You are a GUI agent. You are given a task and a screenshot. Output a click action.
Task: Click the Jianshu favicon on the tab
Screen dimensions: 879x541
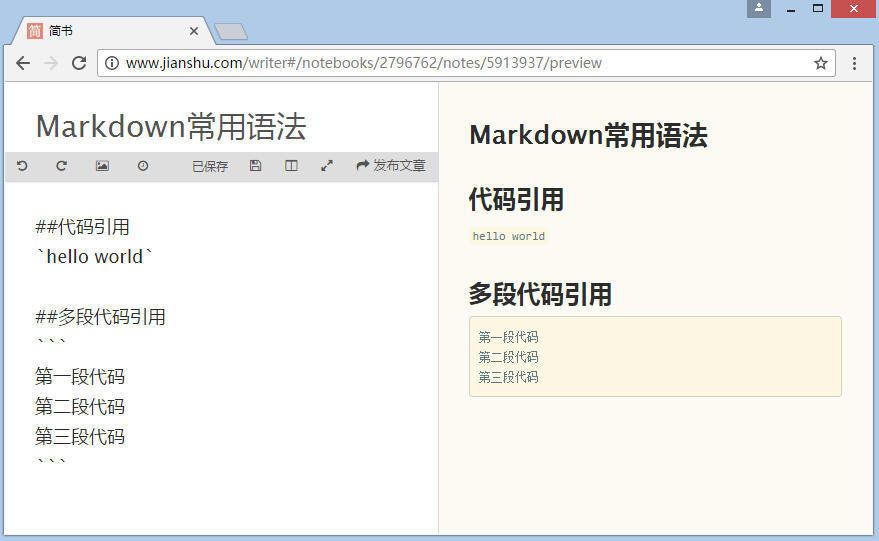coord(35,31)
